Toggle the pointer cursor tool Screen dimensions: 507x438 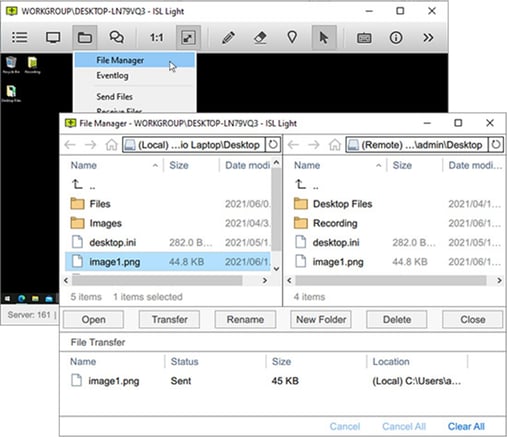tap(324, 37)
